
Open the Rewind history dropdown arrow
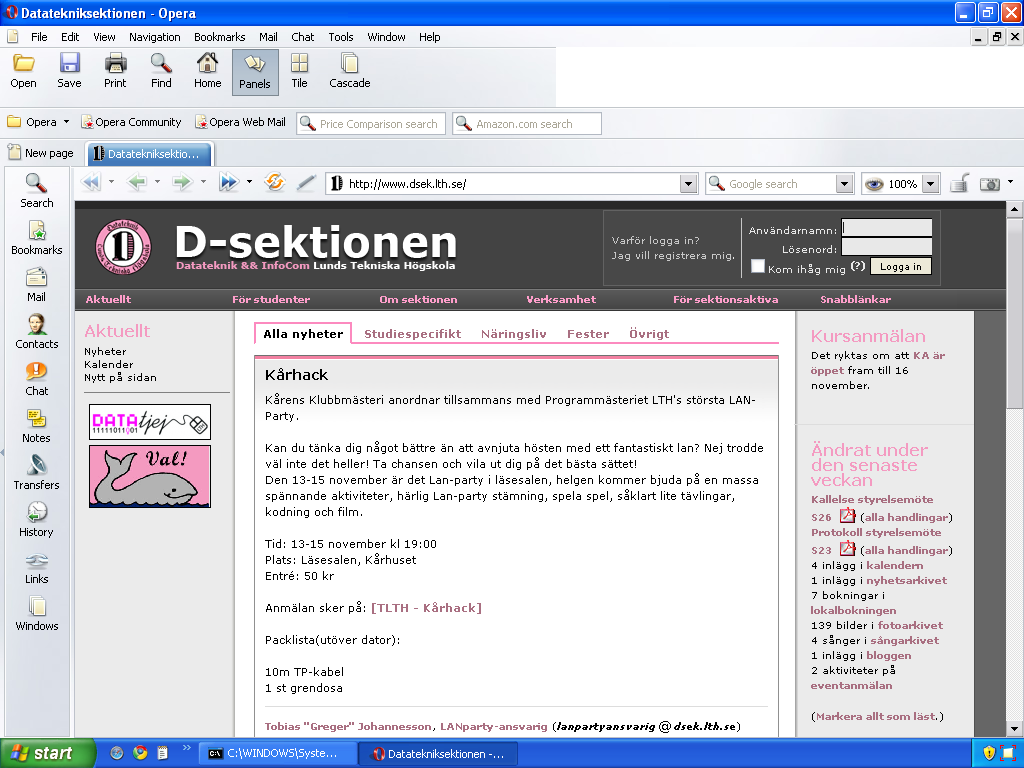coord(111,182)
